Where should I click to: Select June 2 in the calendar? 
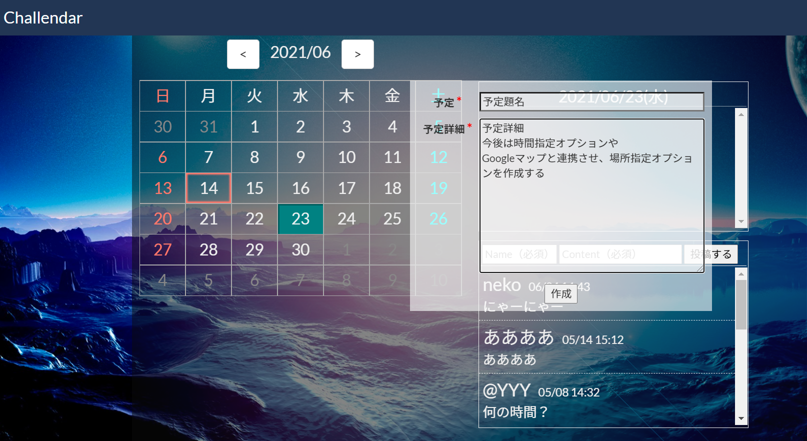tap(301, 127)
